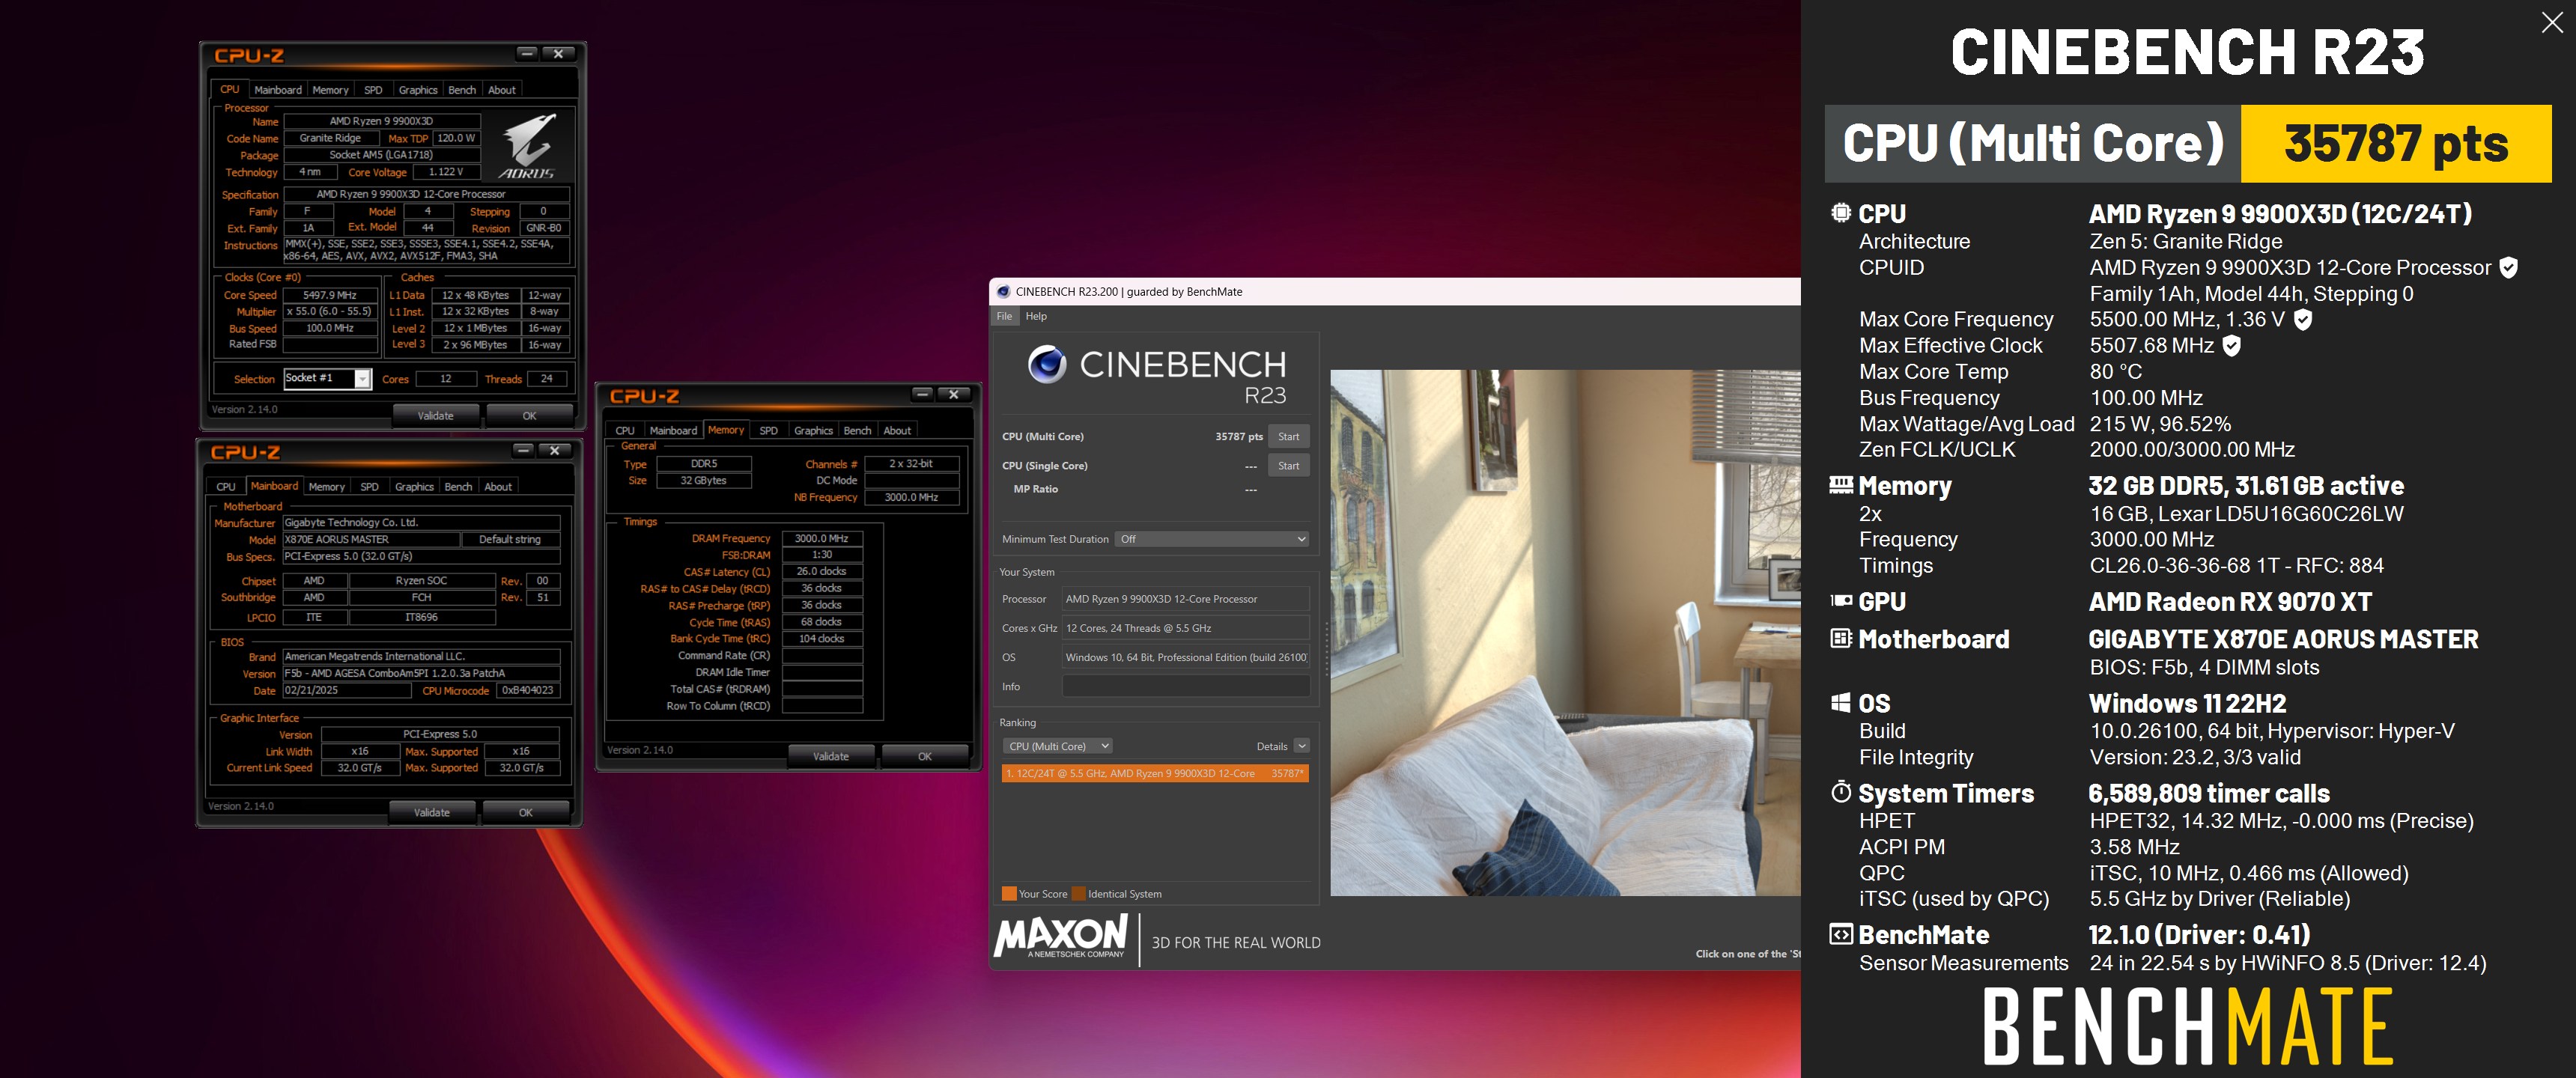
Task: Open Bench tab in top CPU-Z window
Action: click(x=462, y=90)
